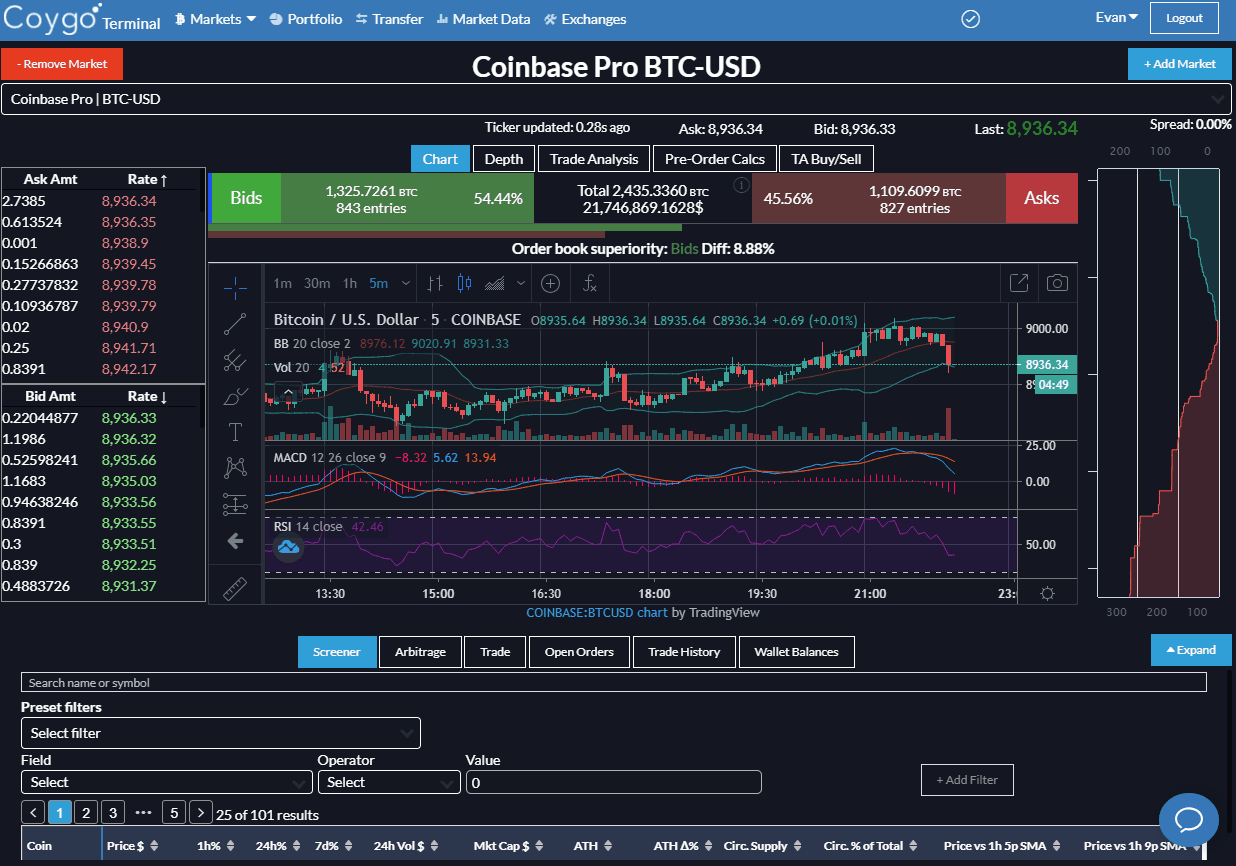Open chart settings gear icon
1236x866 pixels.
point(1047,593)
